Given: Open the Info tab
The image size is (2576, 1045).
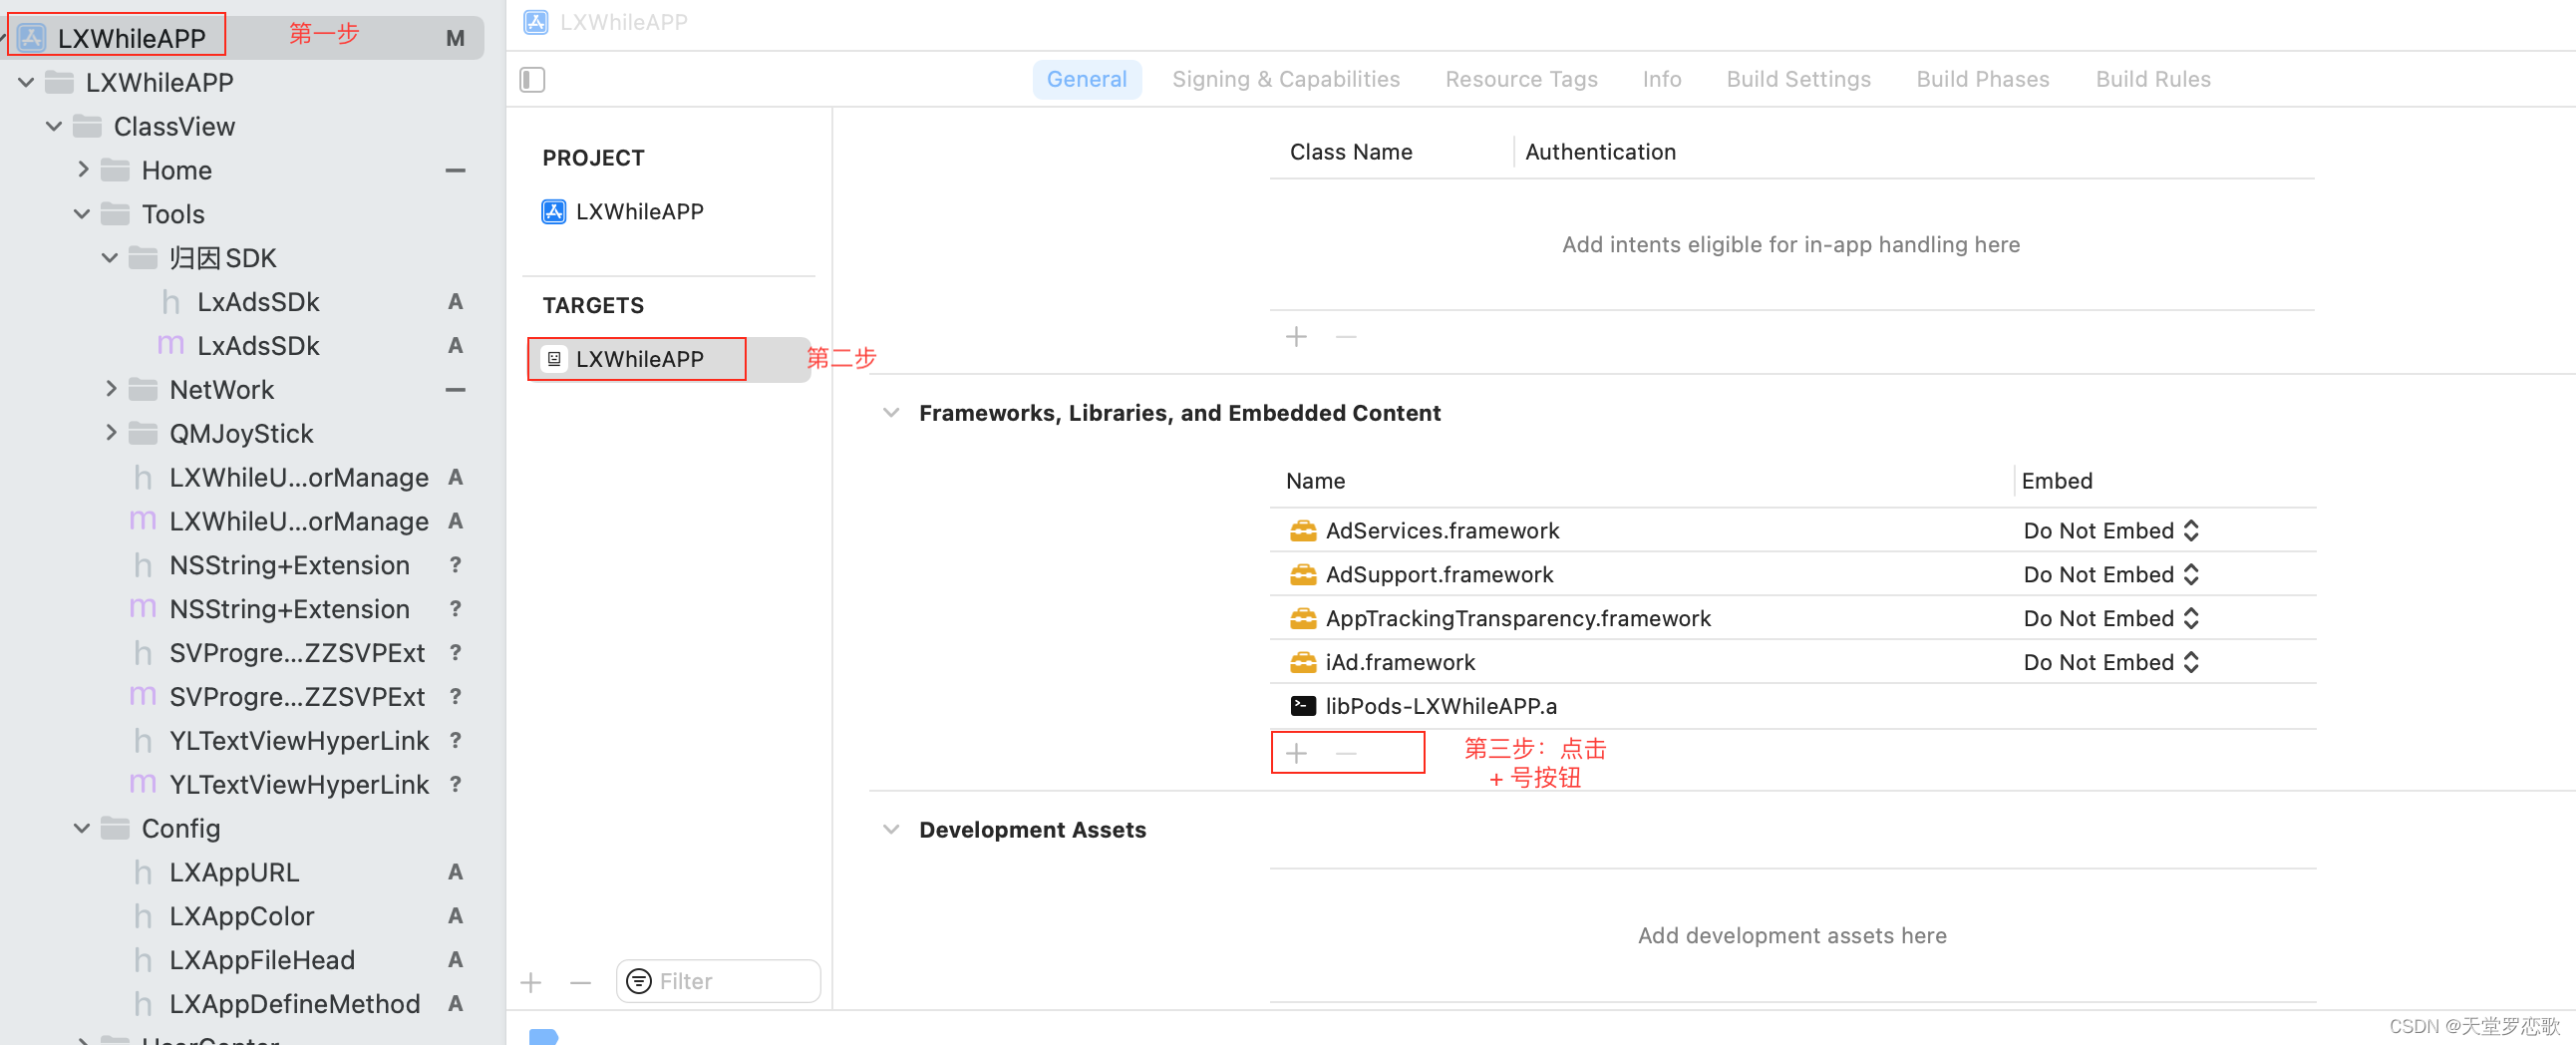Looking at the screenshot, I should point(1661,79).
